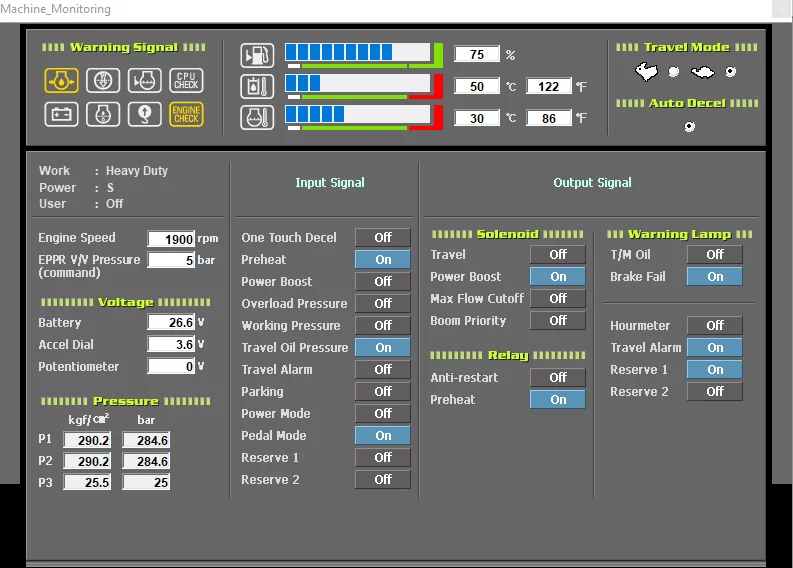Click the overload hook warning icon
Viewport: 793px width, 568px height.
(x=144, y=114)
